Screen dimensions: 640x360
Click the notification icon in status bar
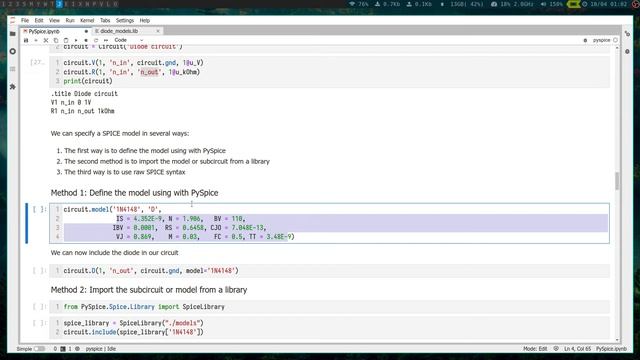[556, 349]
